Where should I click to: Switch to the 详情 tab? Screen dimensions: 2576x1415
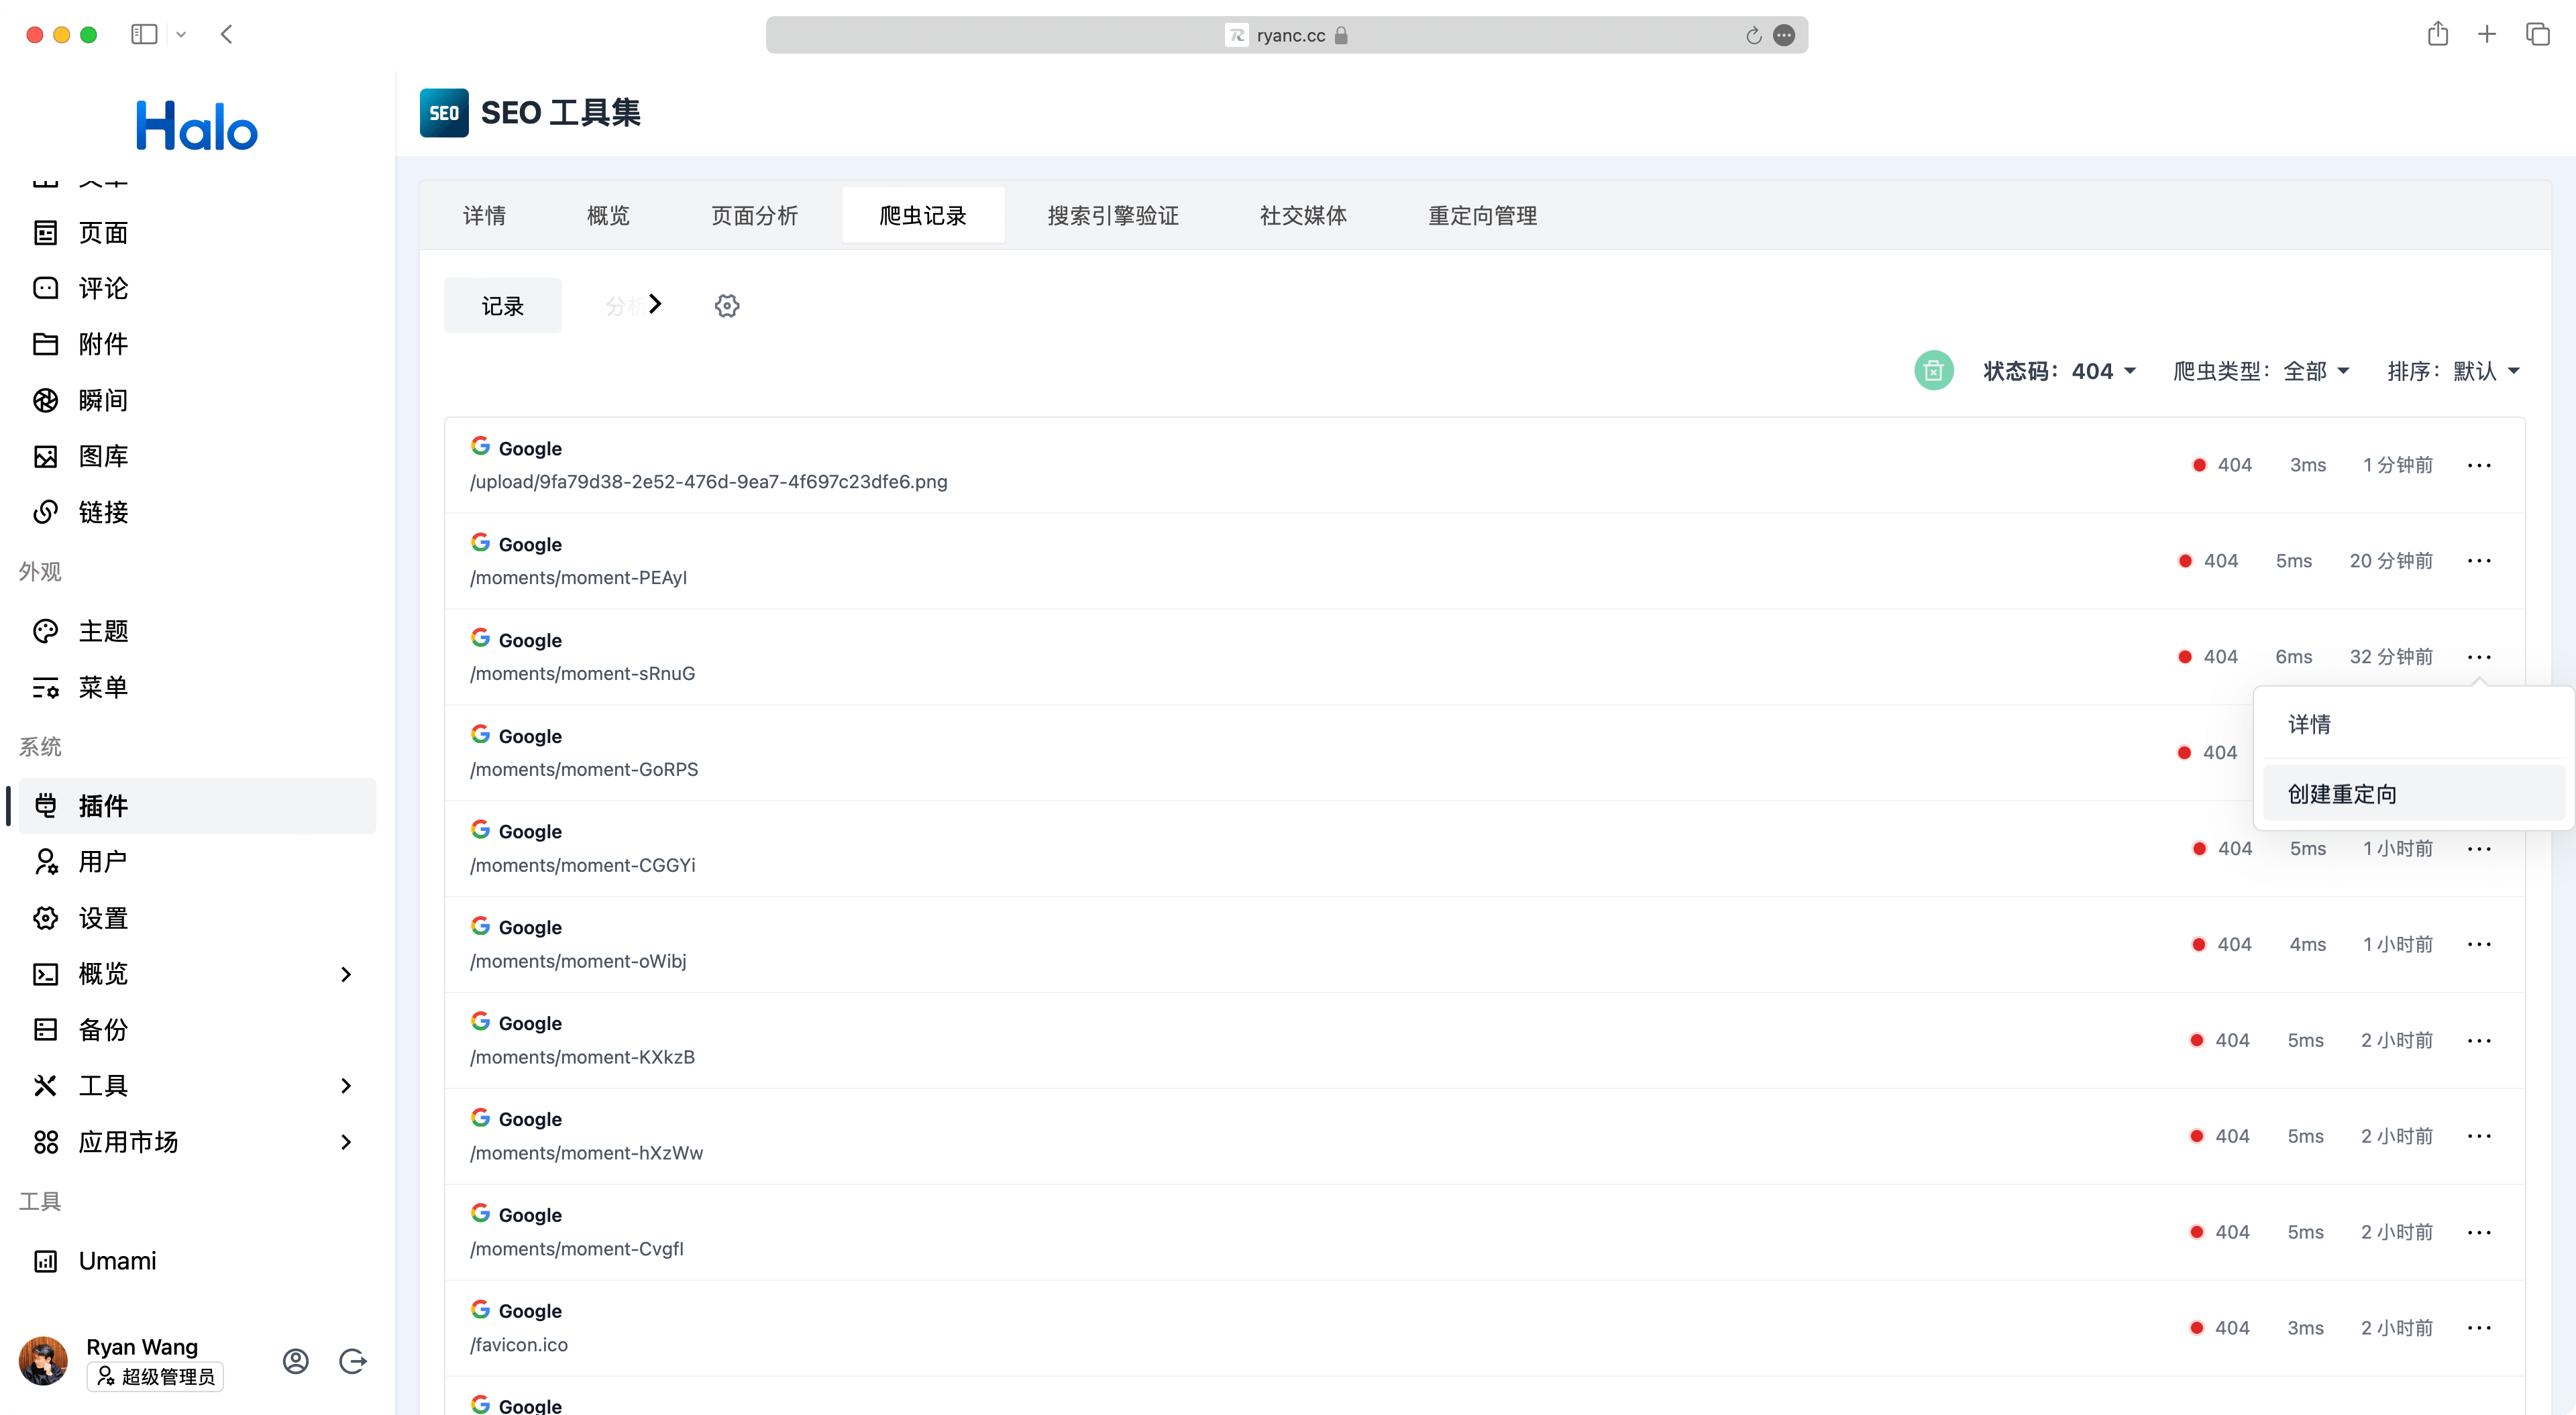(484, 215)
